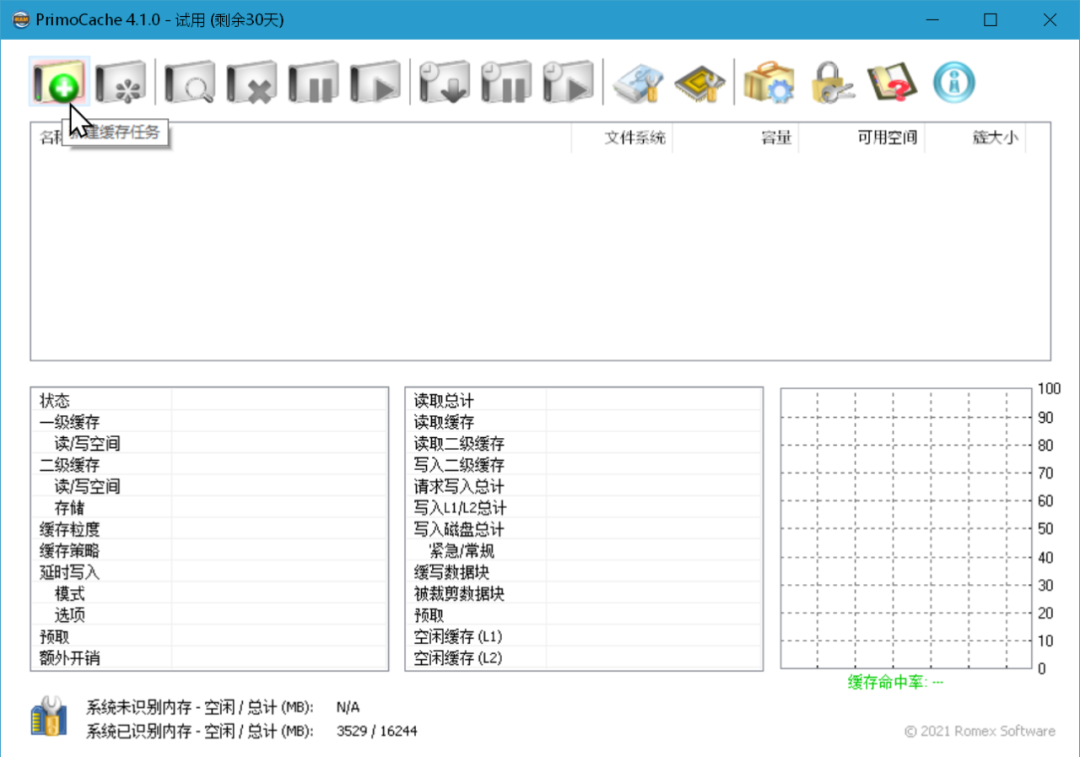This screenshot has width=1080, height=757.
Task: Select the 模式 row
Action: (209, 593)
